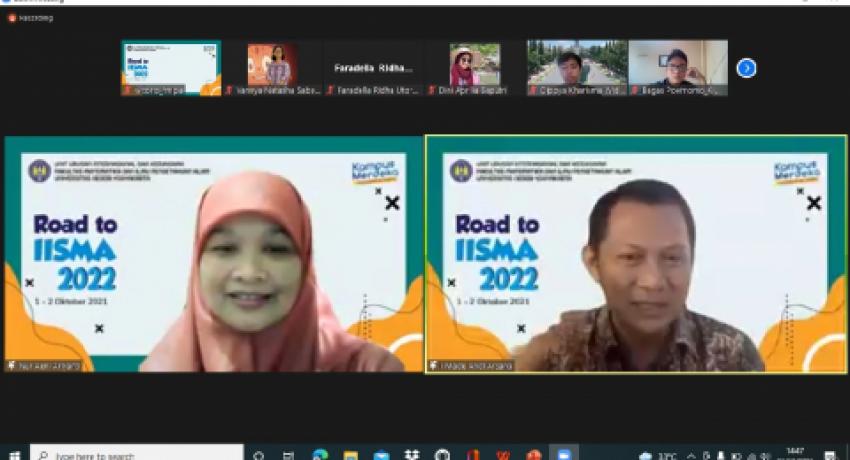Open the Windows Start menu
Image resolution: width=850 pixels, height=460 pixels.
pos(14,455)
